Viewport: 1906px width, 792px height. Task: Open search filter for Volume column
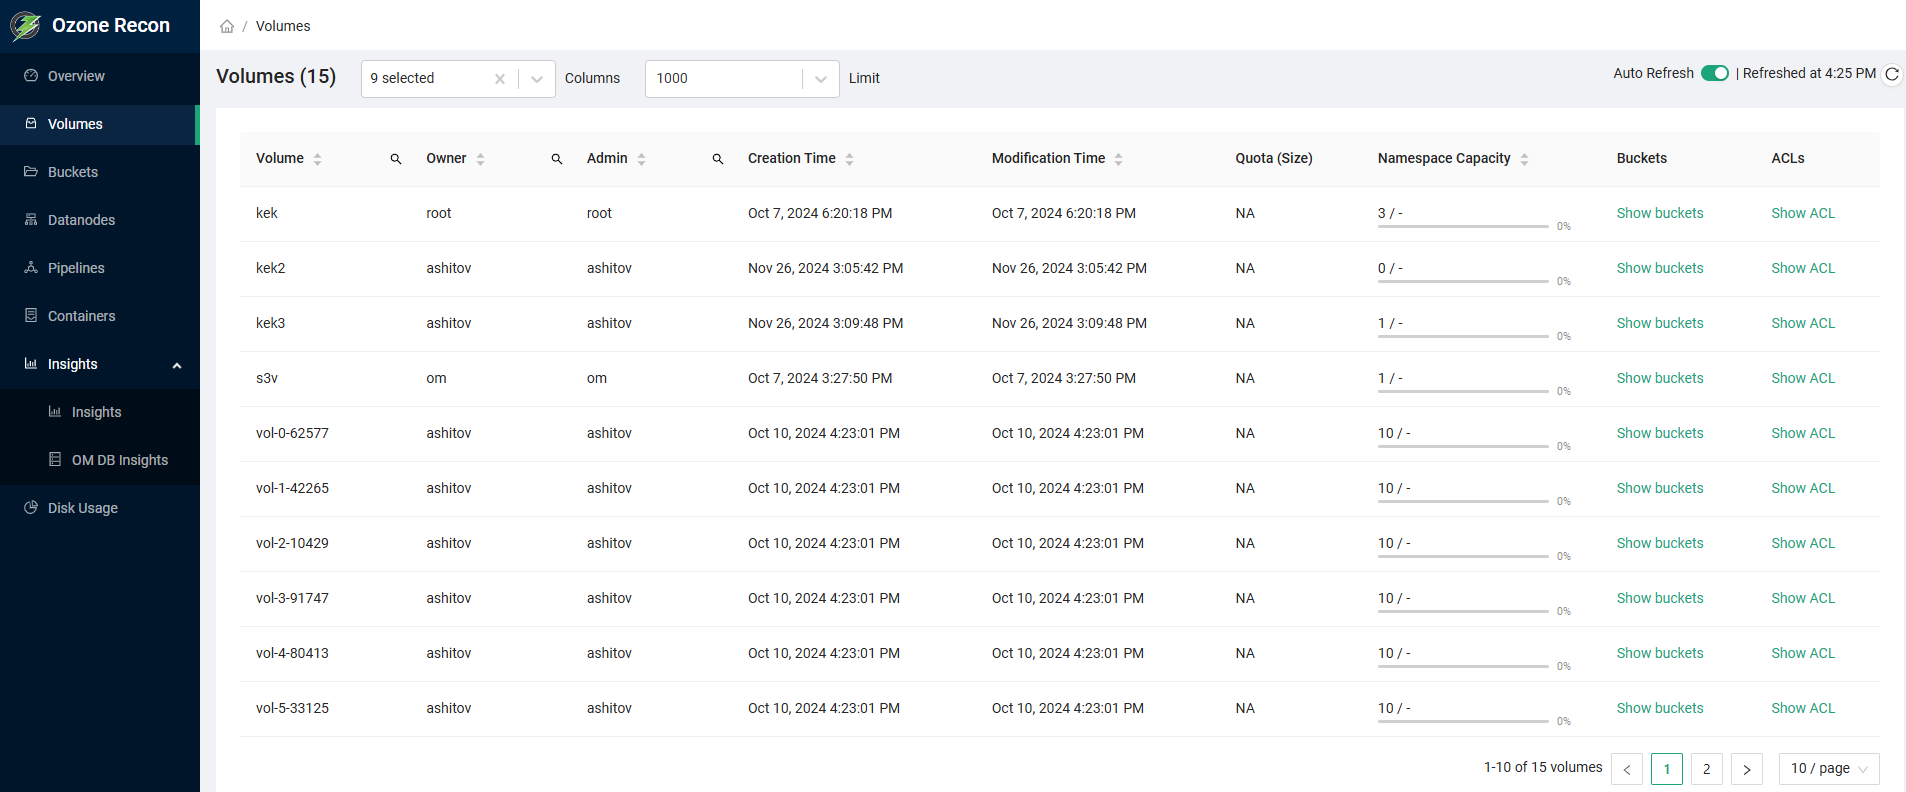pos(396,159)
